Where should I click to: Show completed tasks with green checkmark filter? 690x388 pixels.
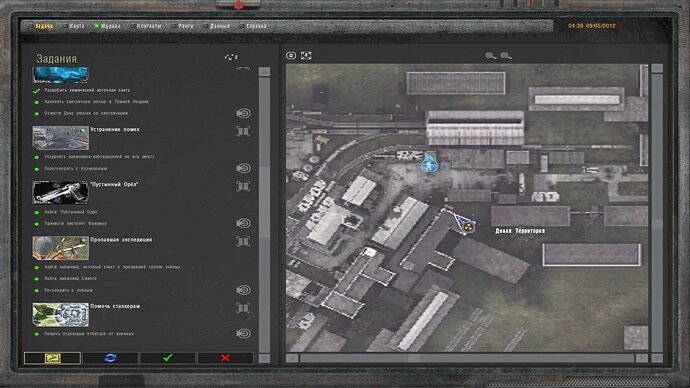[167, 358]
